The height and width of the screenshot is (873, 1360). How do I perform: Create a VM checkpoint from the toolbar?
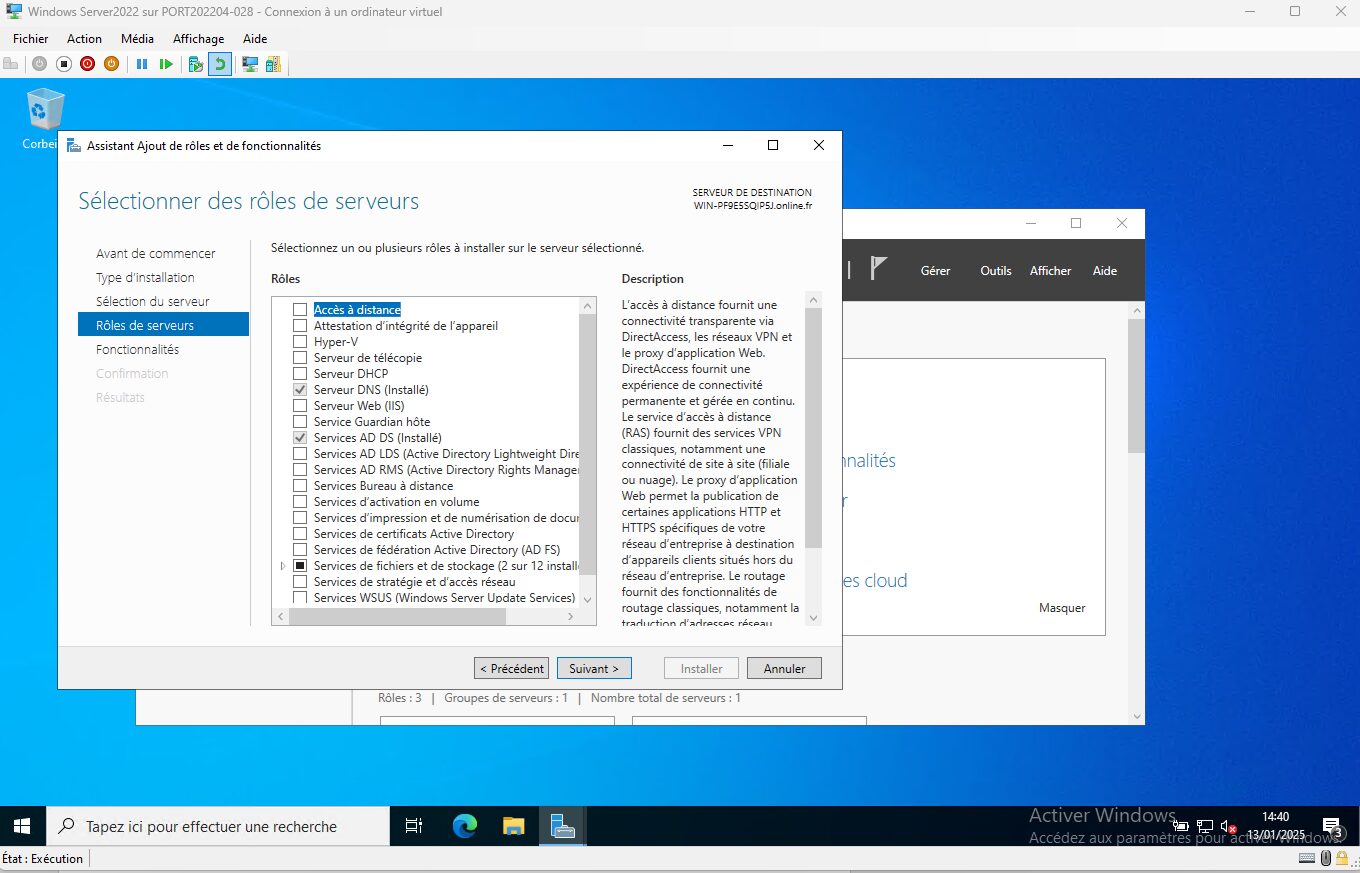pyautogui.click(x=196, y=64)
